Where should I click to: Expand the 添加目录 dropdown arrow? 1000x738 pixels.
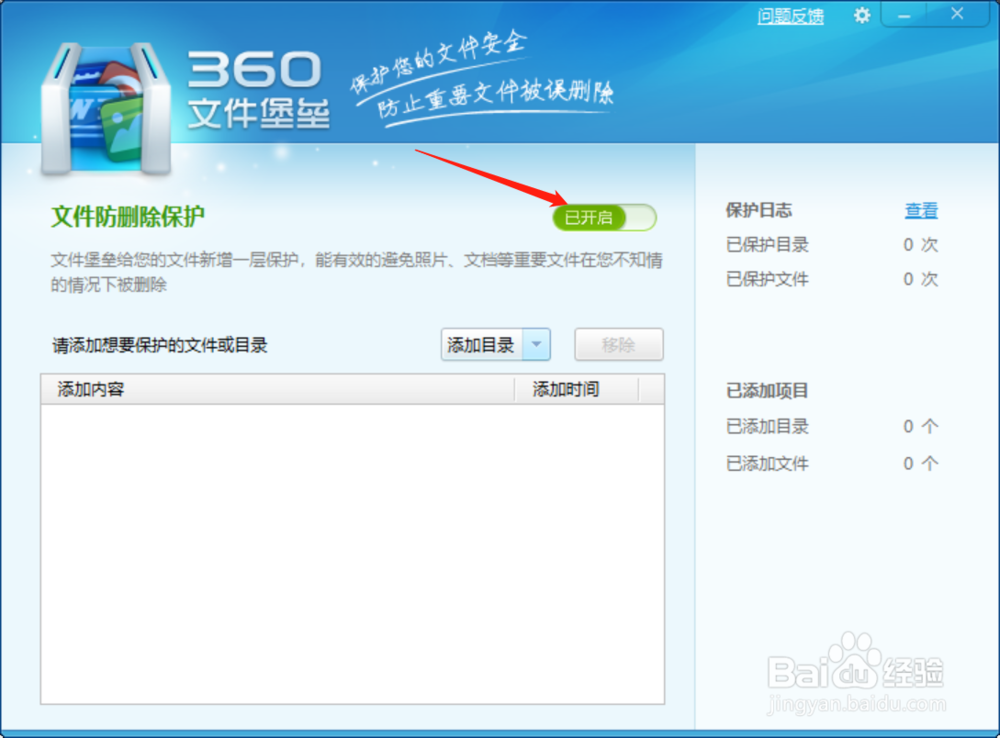(536, 344)
